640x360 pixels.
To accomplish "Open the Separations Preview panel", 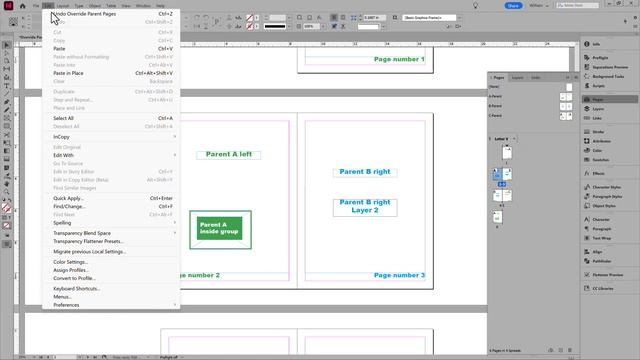I will coord(609,67).
